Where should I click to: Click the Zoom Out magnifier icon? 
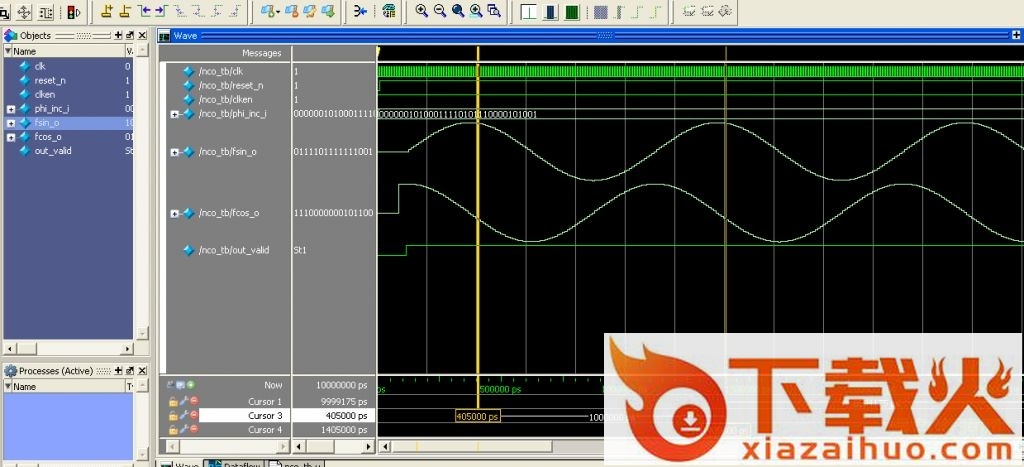click(440, 11)
